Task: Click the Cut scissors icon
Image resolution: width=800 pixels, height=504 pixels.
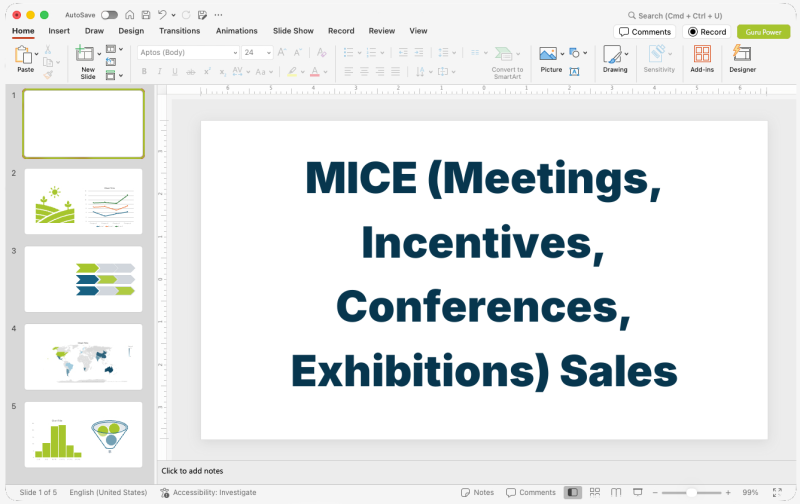Action: point(48,49)
